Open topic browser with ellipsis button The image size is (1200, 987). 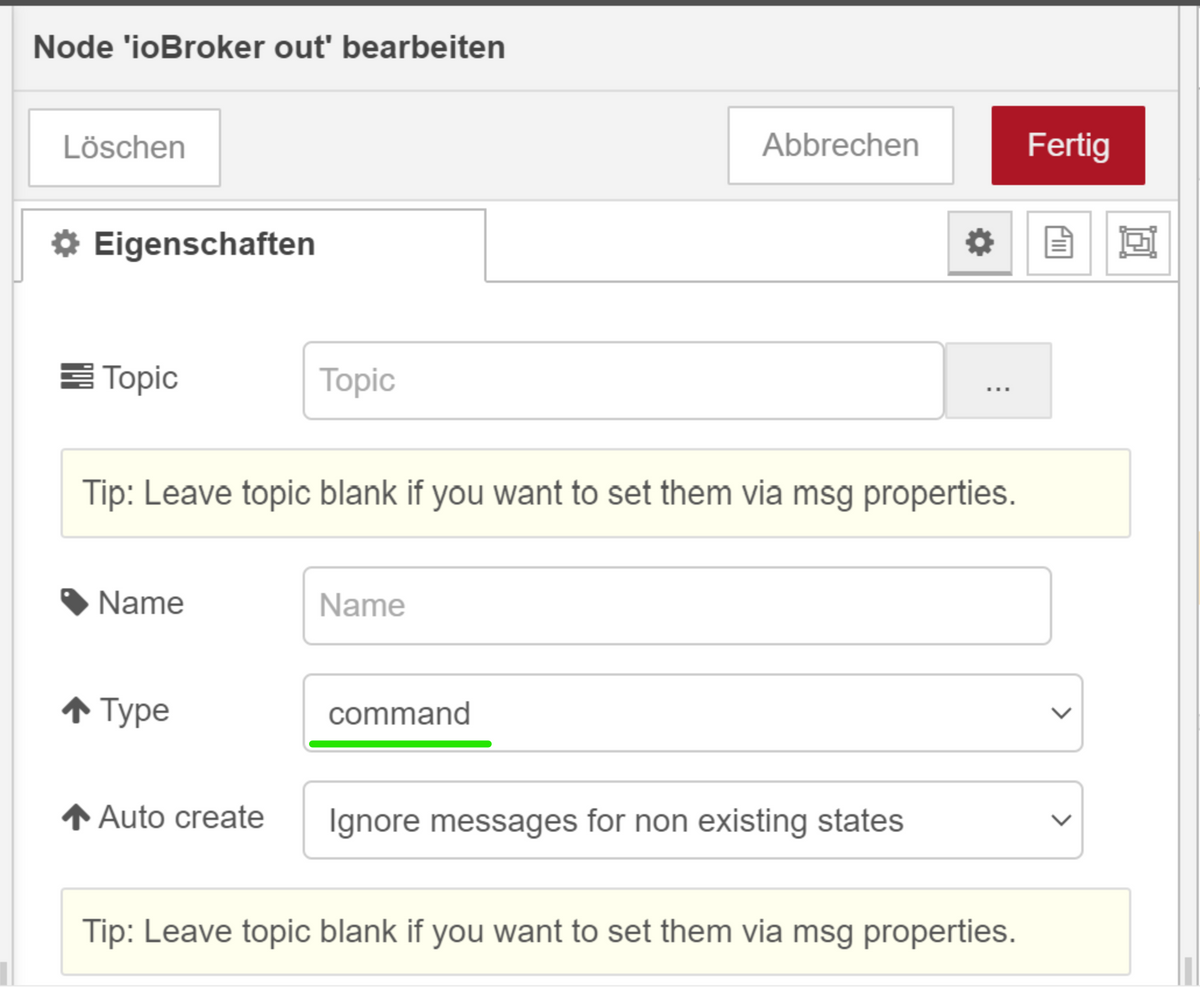click(x=998, y=381)
